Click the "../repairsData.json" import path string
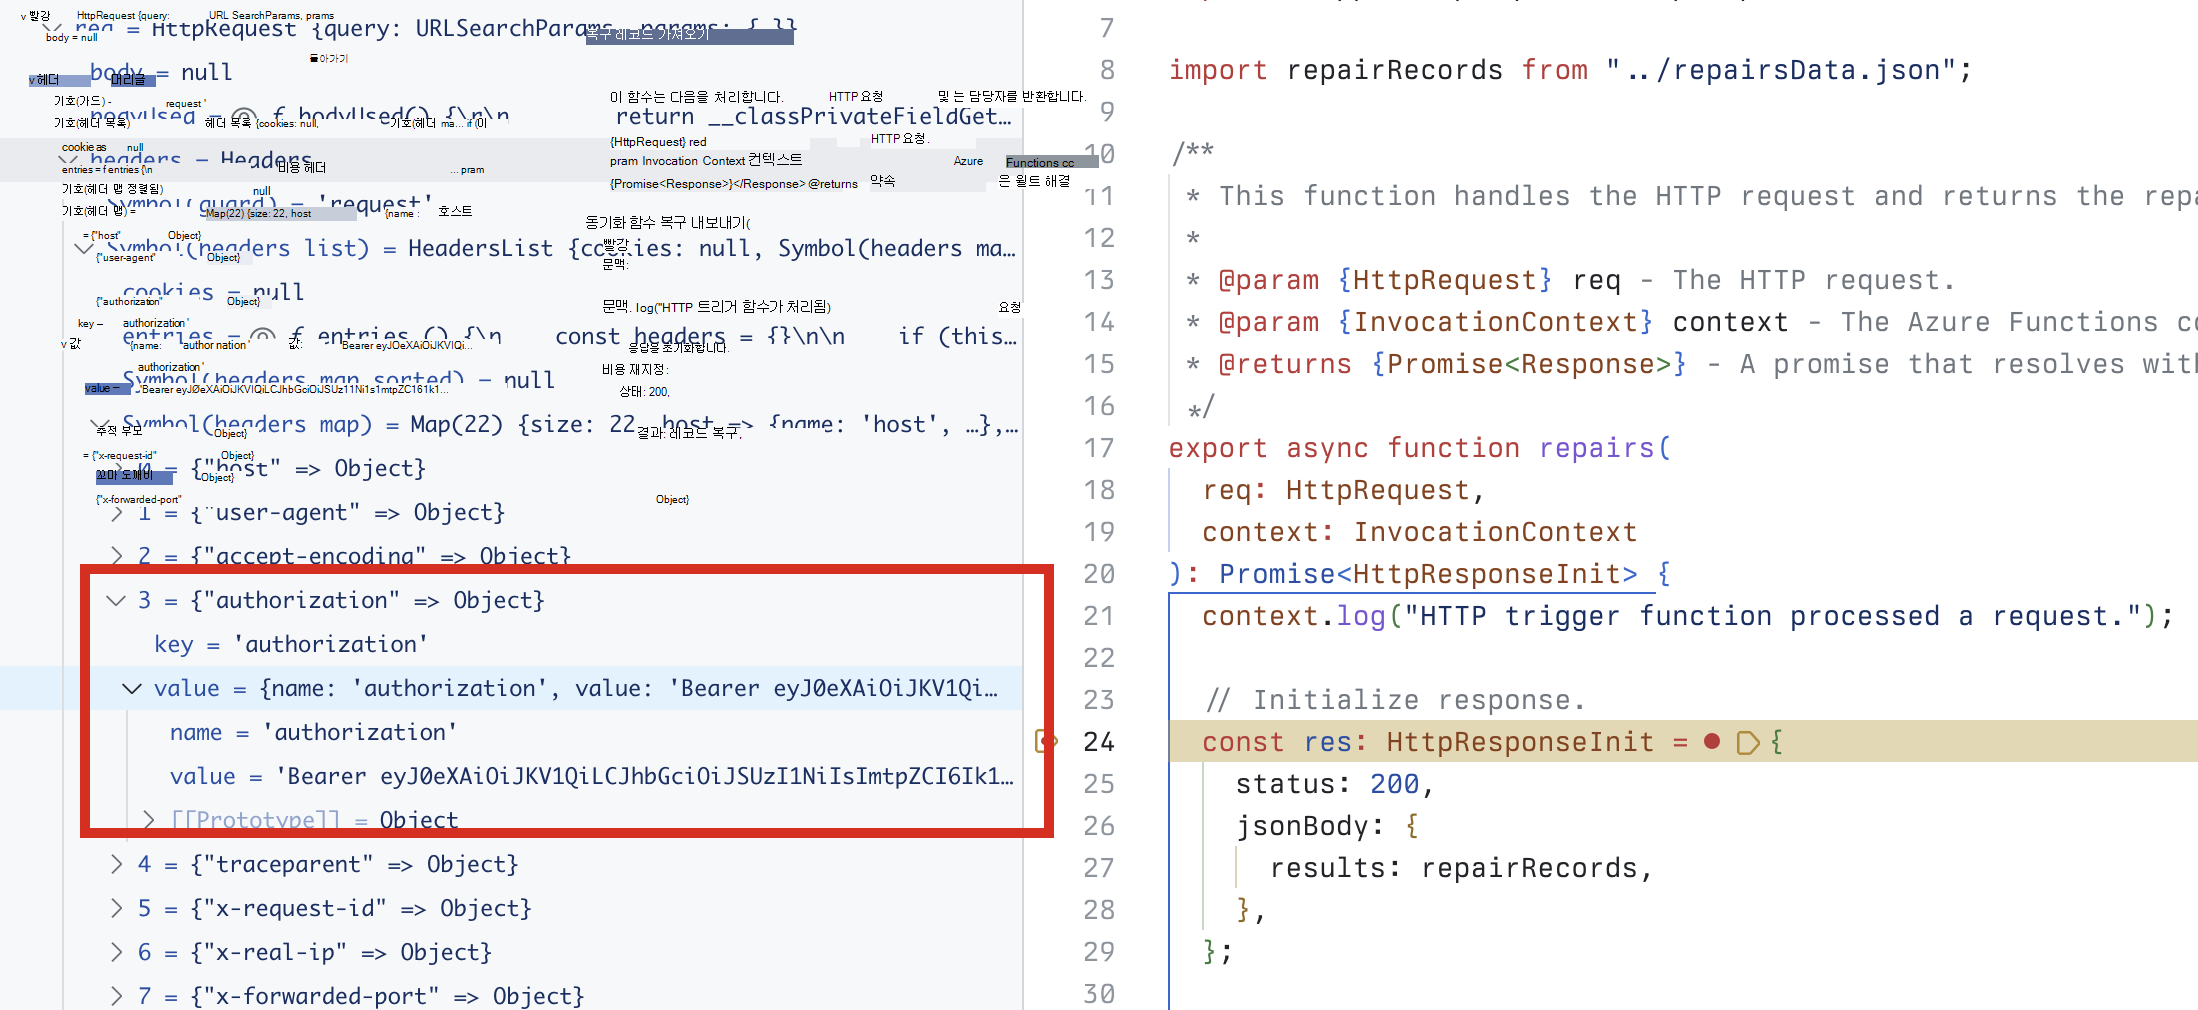The height and width of the screenshot is (1010, 2198). pyautogui.click(x=1780, y=70)
